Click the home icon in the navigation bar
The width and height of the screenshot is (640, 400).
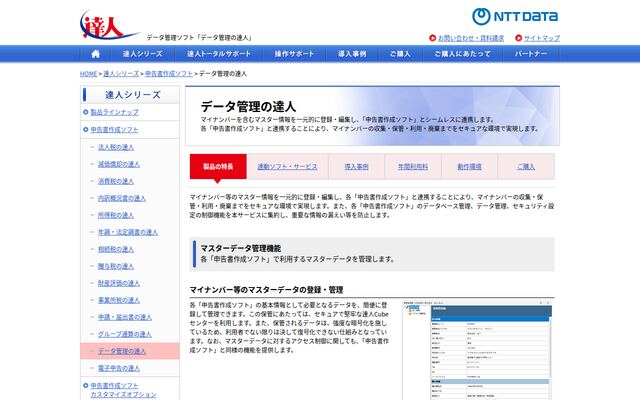tap(96, 54)
